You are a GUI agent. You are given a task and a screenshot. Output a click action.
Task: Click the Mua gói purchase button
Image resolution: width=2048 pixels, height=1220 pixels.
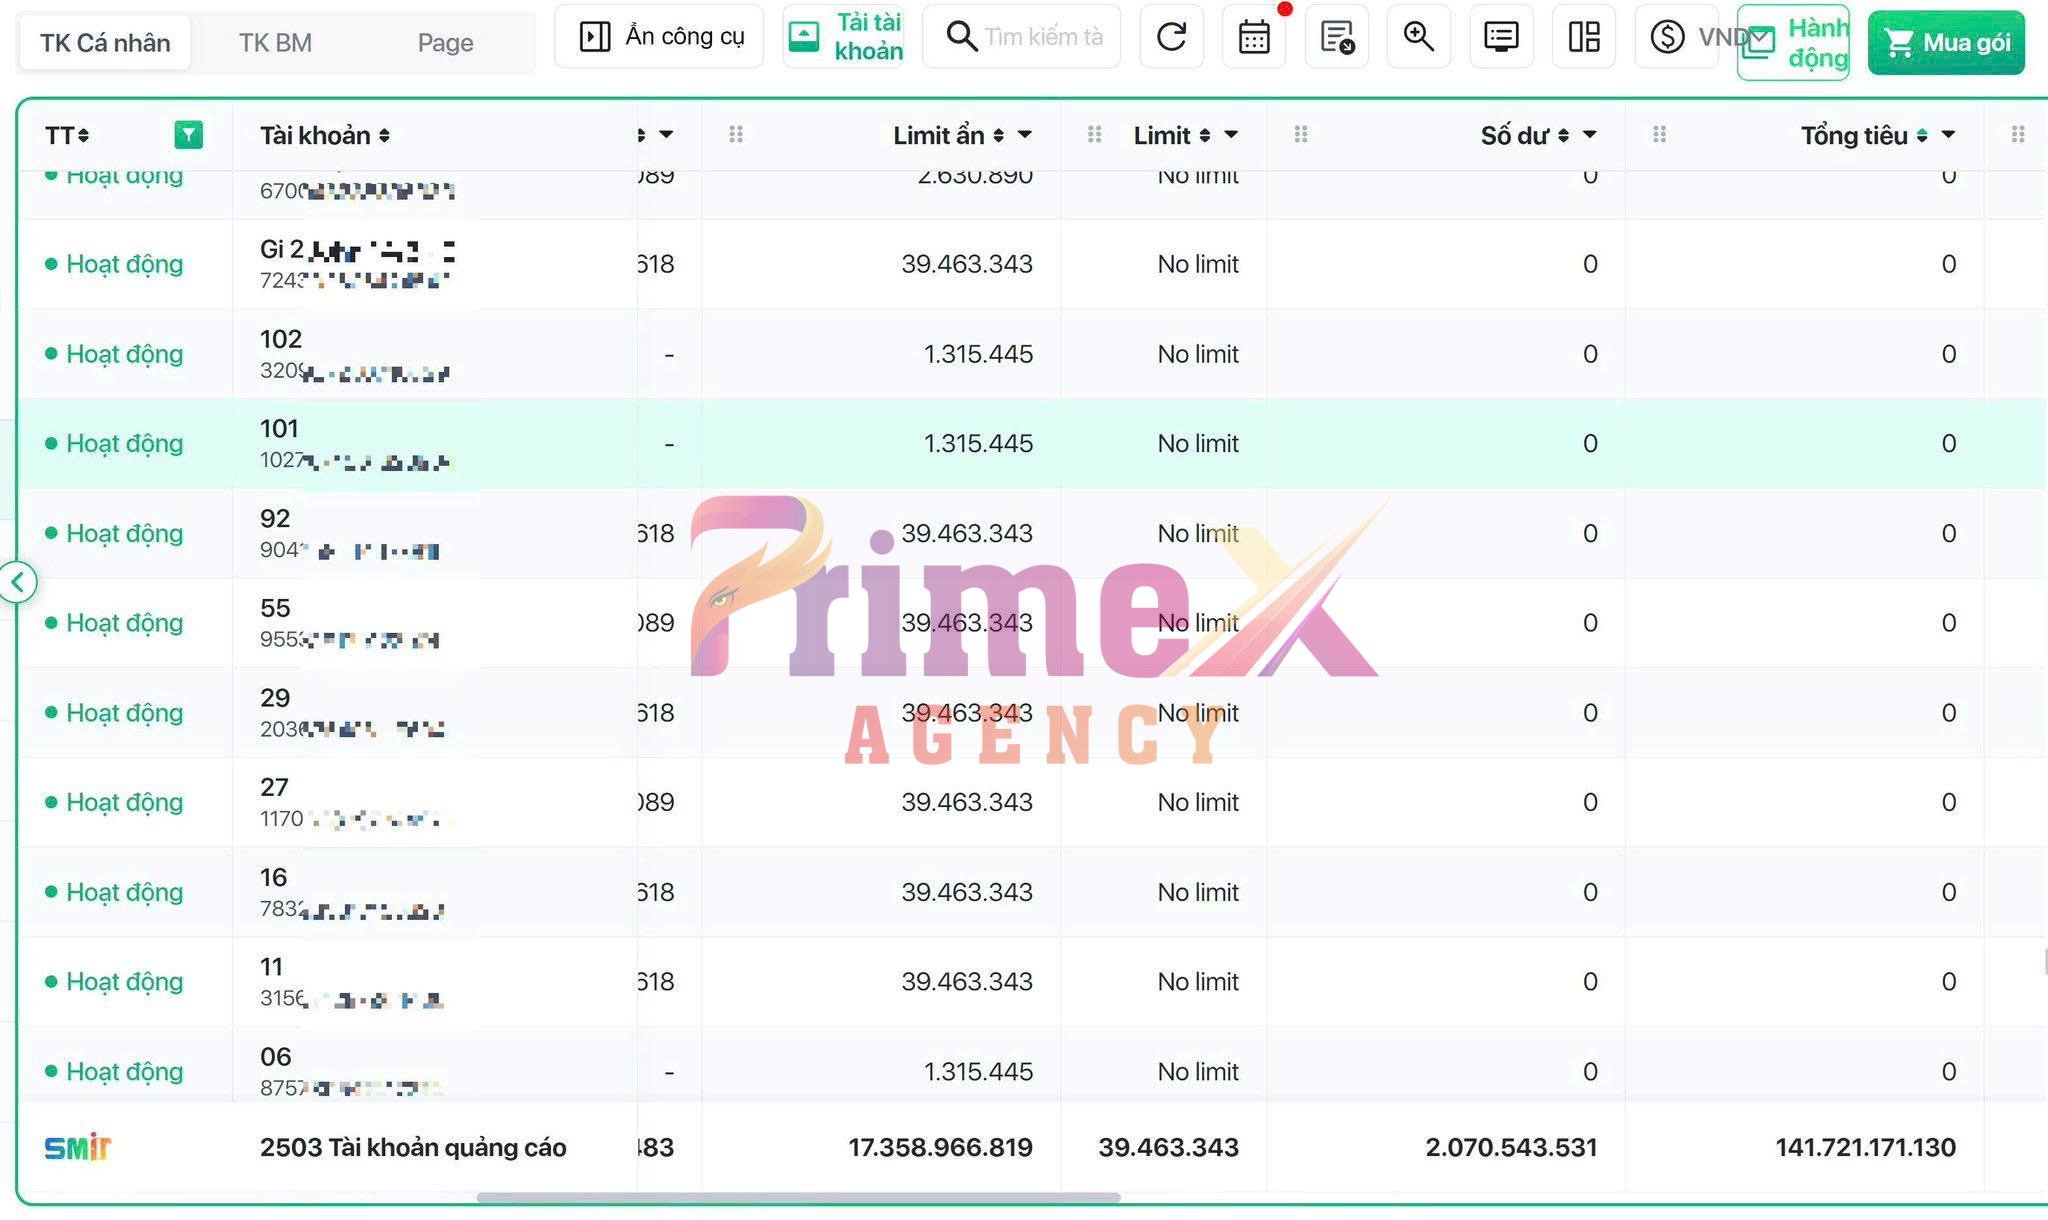click(1945, 43)
